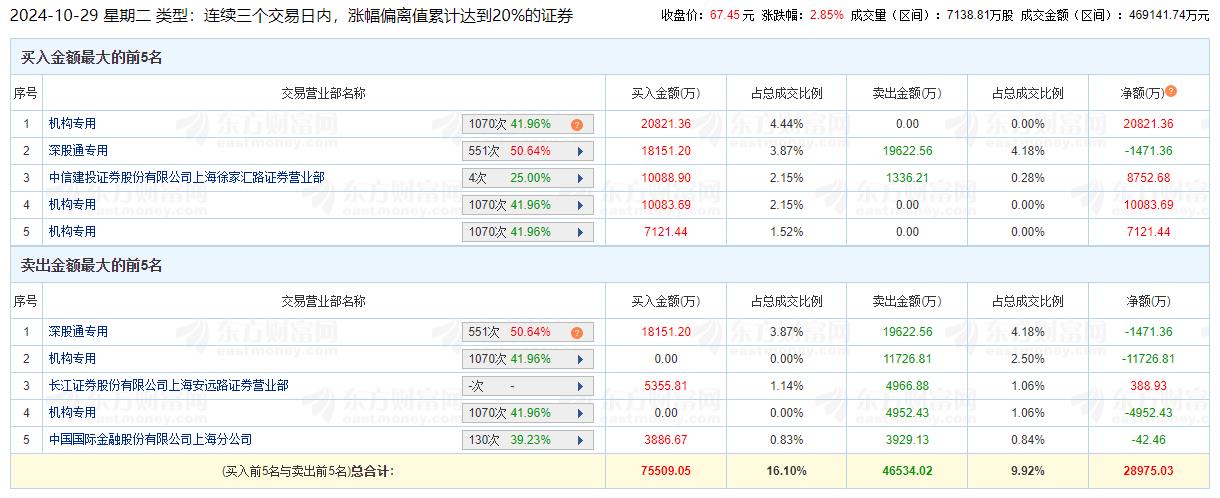The height and width of the screenshot is (498, 1220).
Task: Click the 卖出金额最大的前5名 section header
Action: click(x=92, y=266)
